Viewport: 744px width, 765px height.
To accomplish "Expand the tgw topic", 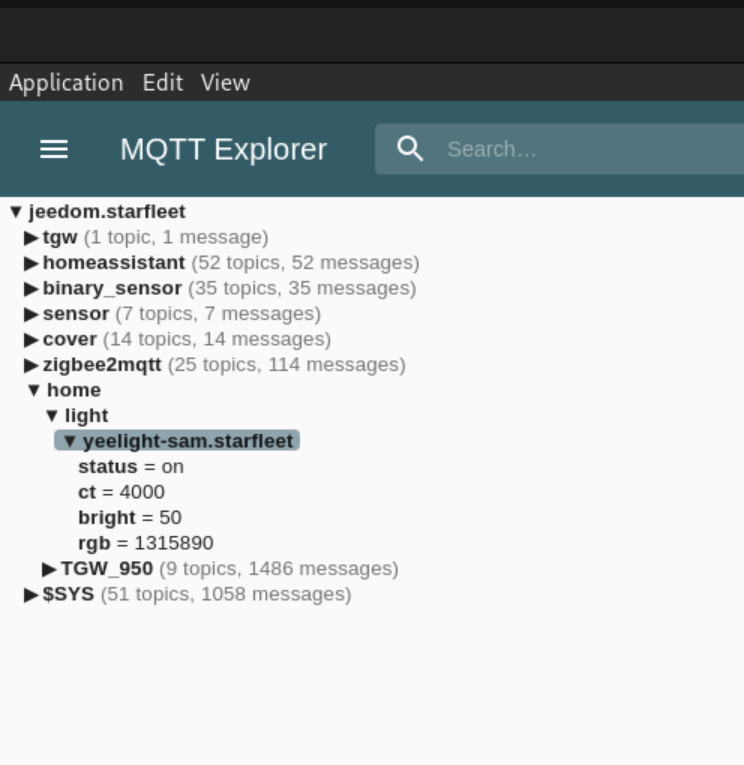I will (x=32, y=238).
